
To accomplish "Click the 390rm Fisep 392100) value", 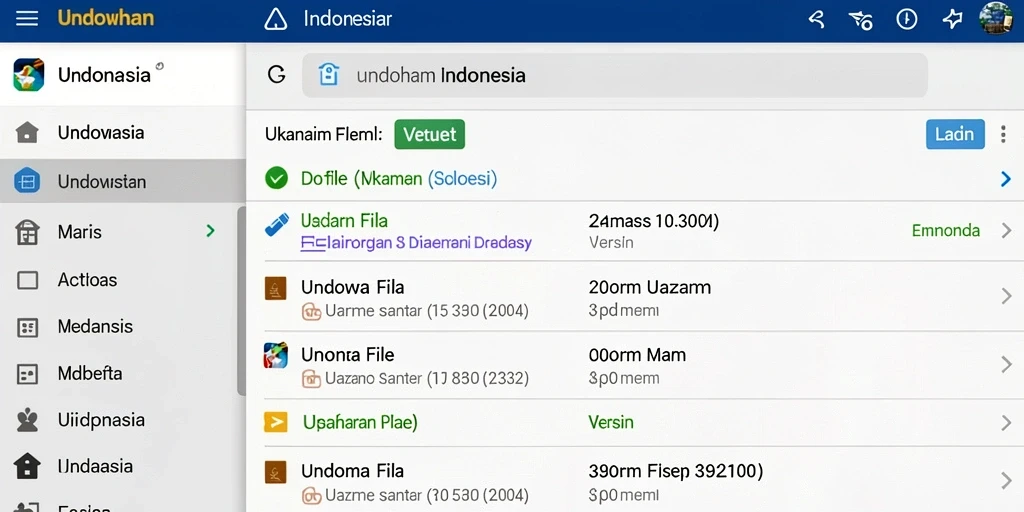I will (676, 471).
